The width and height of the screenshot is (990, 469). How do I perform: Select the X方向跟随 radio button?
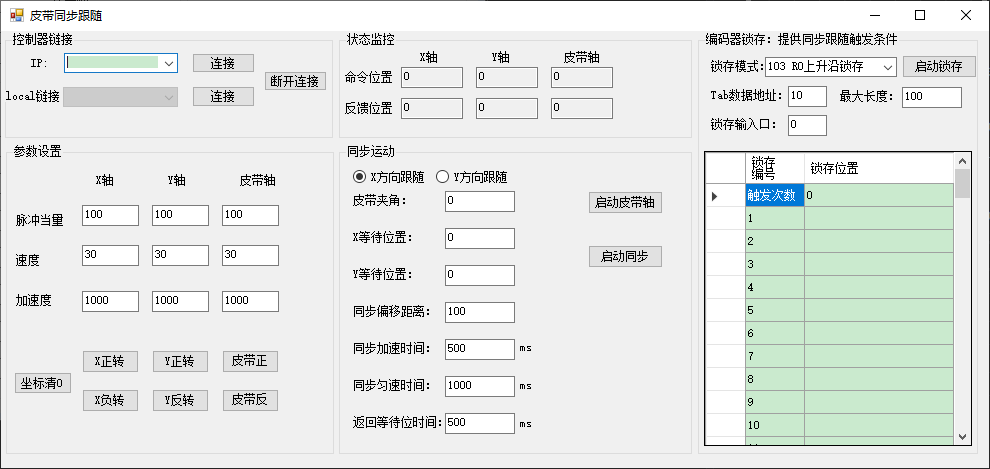coord(360,177)
